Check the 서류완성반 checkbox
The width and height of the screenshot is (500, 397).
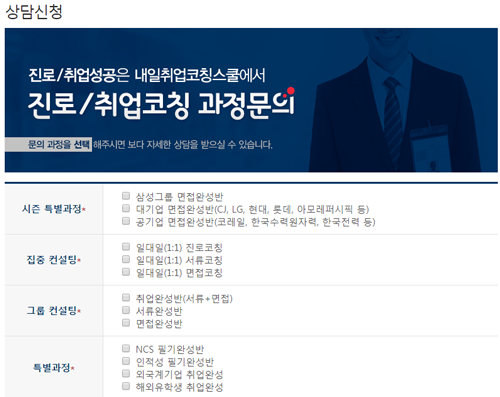click(x=126, y=310)
